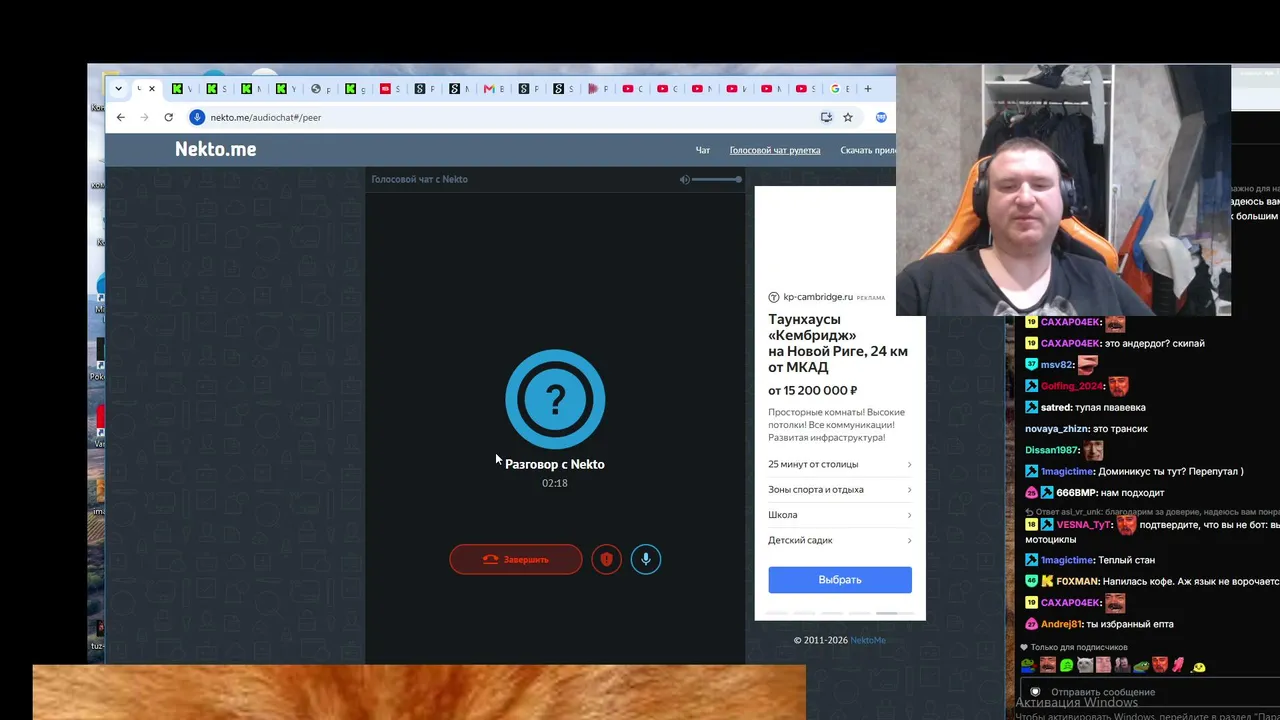Click the lips emote in msv82's message

click(1088, 365)
